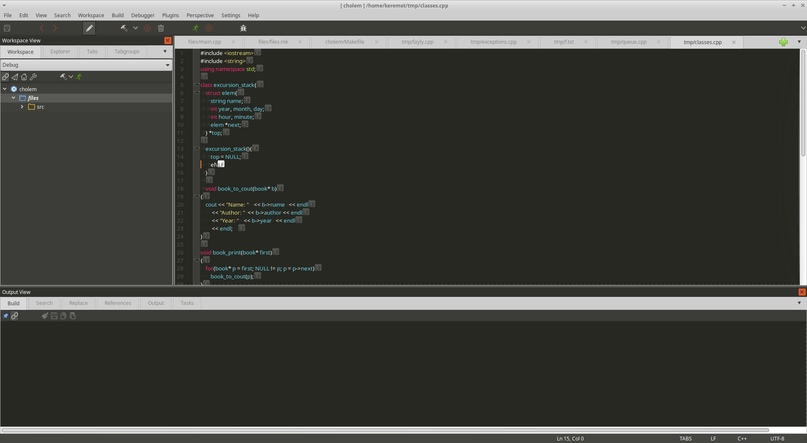
Task: Switch to the Explorer tab in Workspace View
Action: pyautogui.click(x=60, y=51)
